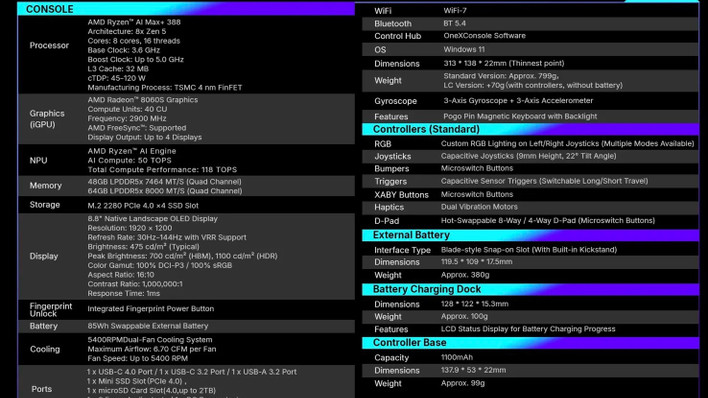The image size is (708, 398).
Task: Click 'Resolution: 1920 x 1200' line
Action: (130, 228)
